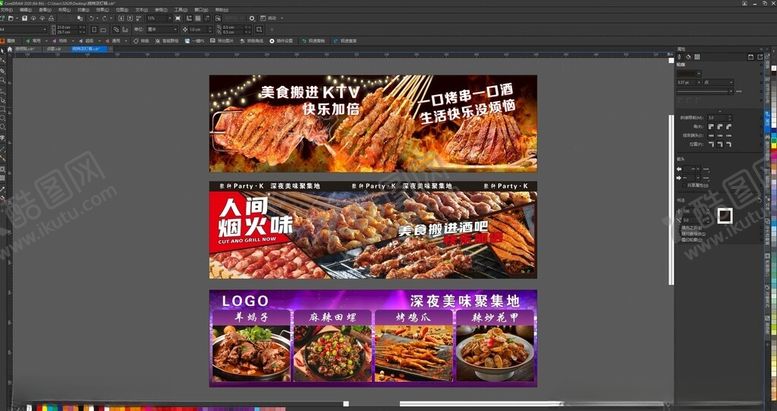This screenshot has height=411, width=777.
Task: Set page to landscape orientation
Action: pos(103,30)
